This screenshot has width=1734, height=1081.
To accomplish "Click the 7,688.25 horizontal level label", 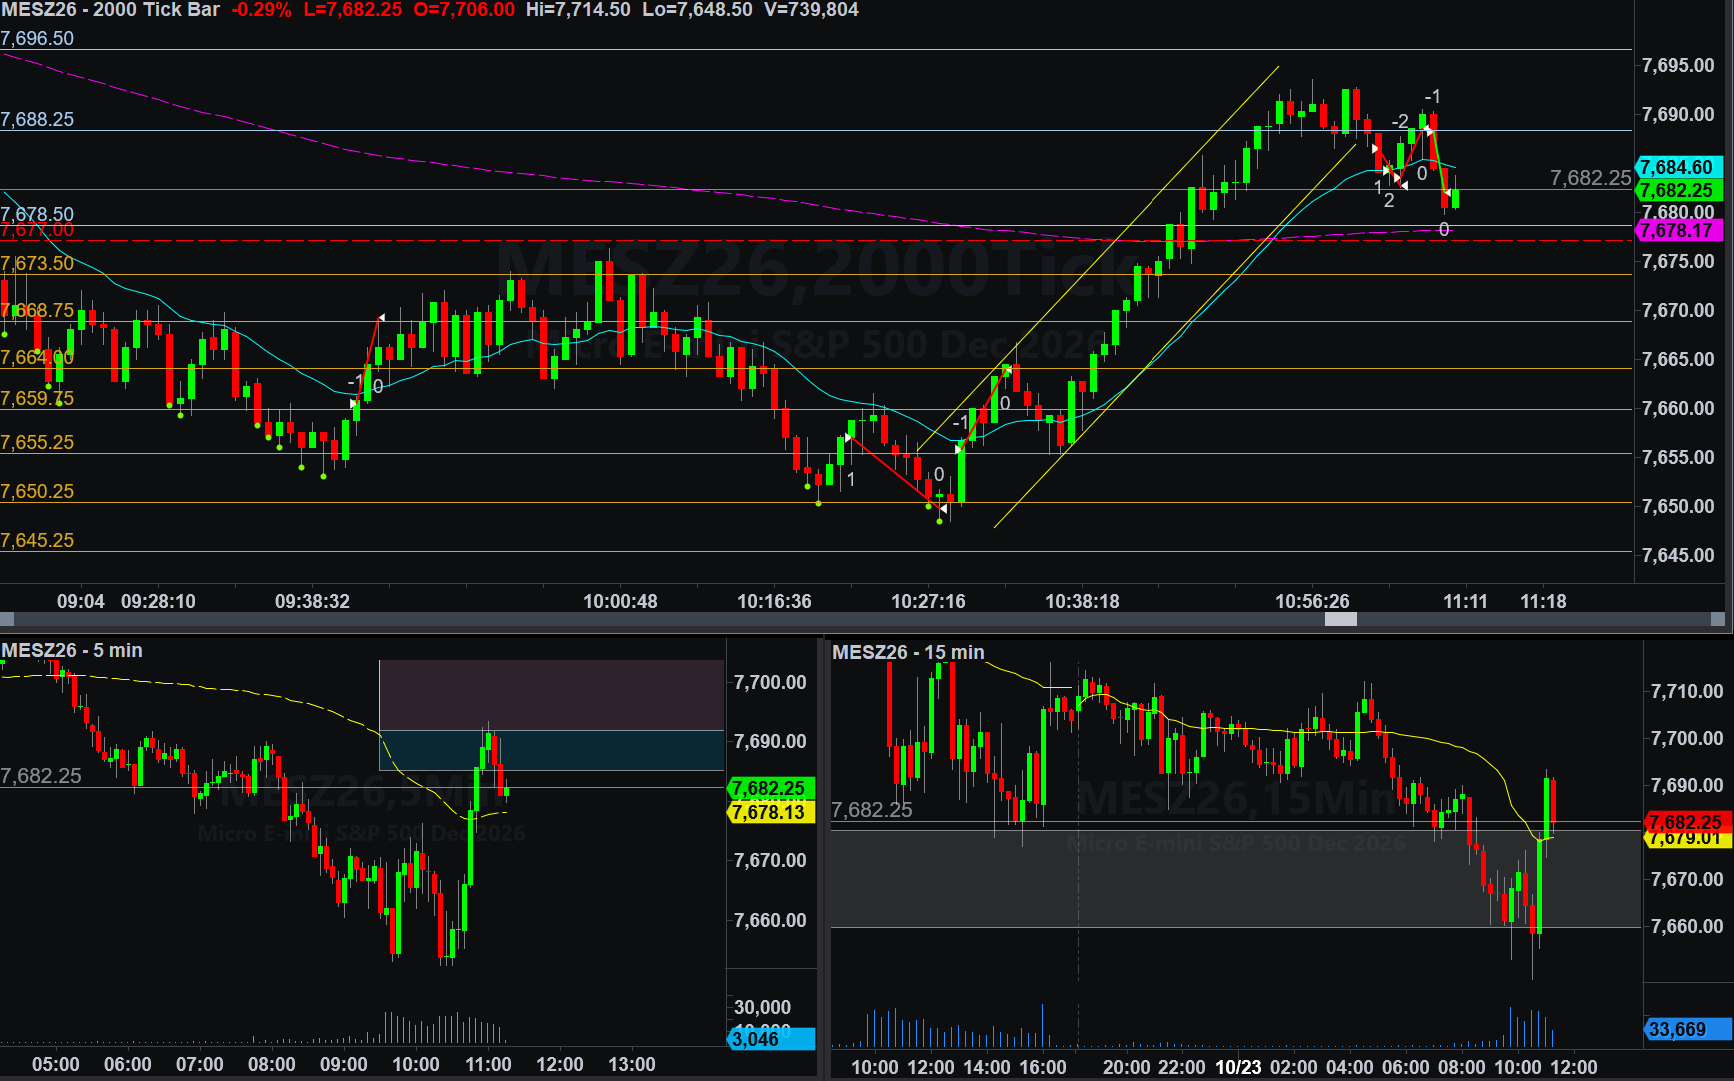I will [37, 120].
